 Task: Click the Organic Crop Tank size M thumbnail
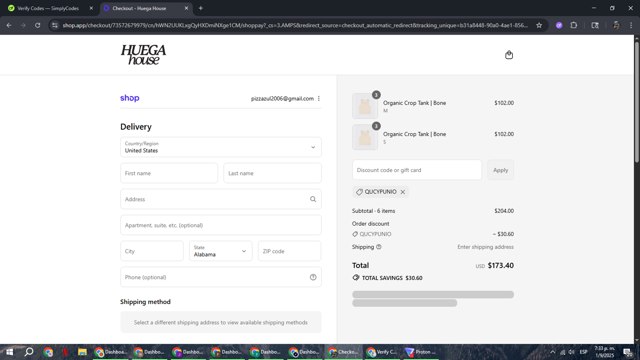364,106
